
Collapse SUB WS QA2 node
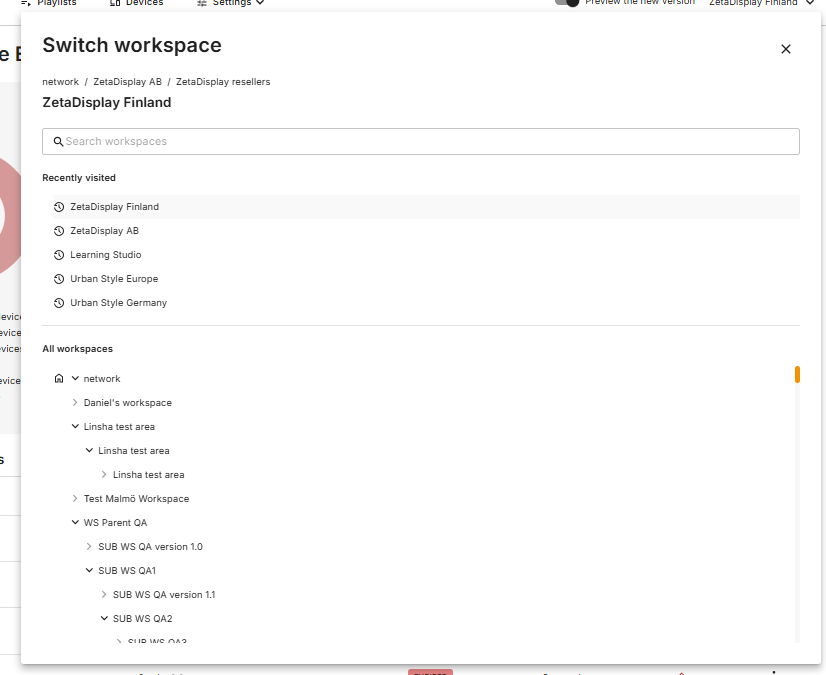click(104, 619)
